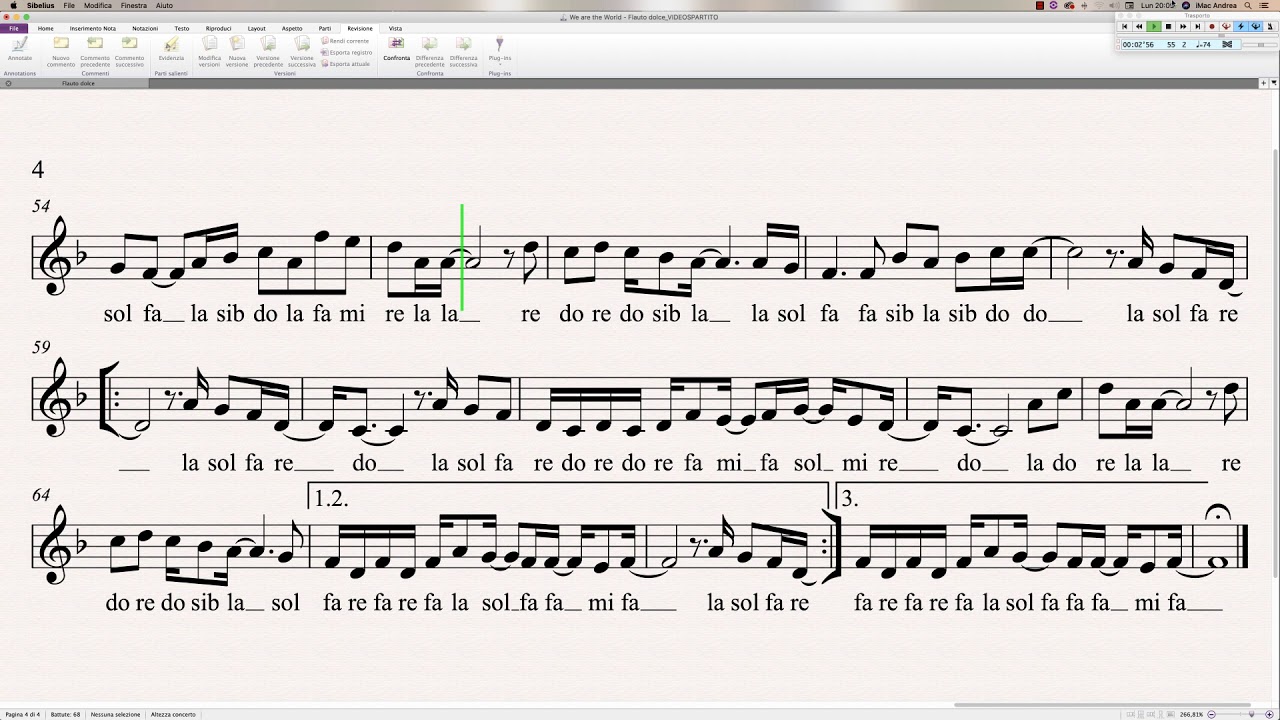
Task: Click the timecode display 00:02'56
Action: click(x=1138, y=44)
